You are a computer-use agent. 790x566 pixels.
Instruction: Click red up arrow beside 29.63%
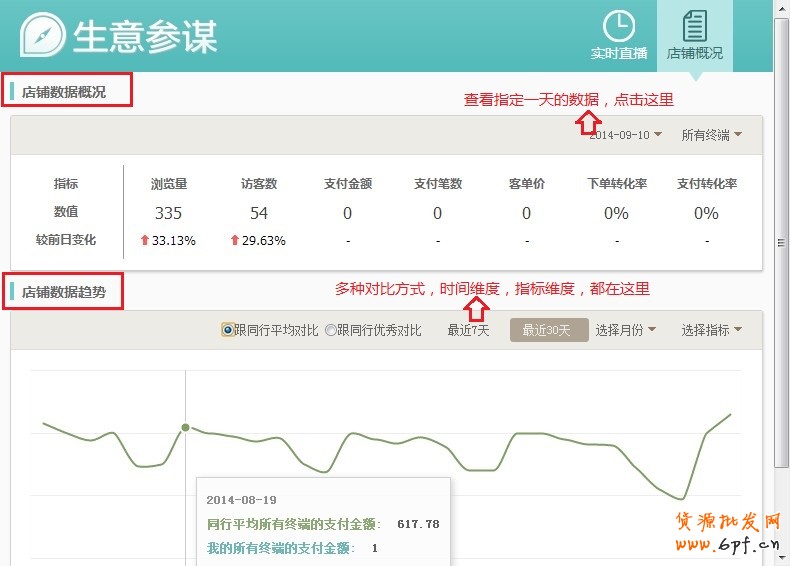[x=235, y=240]
